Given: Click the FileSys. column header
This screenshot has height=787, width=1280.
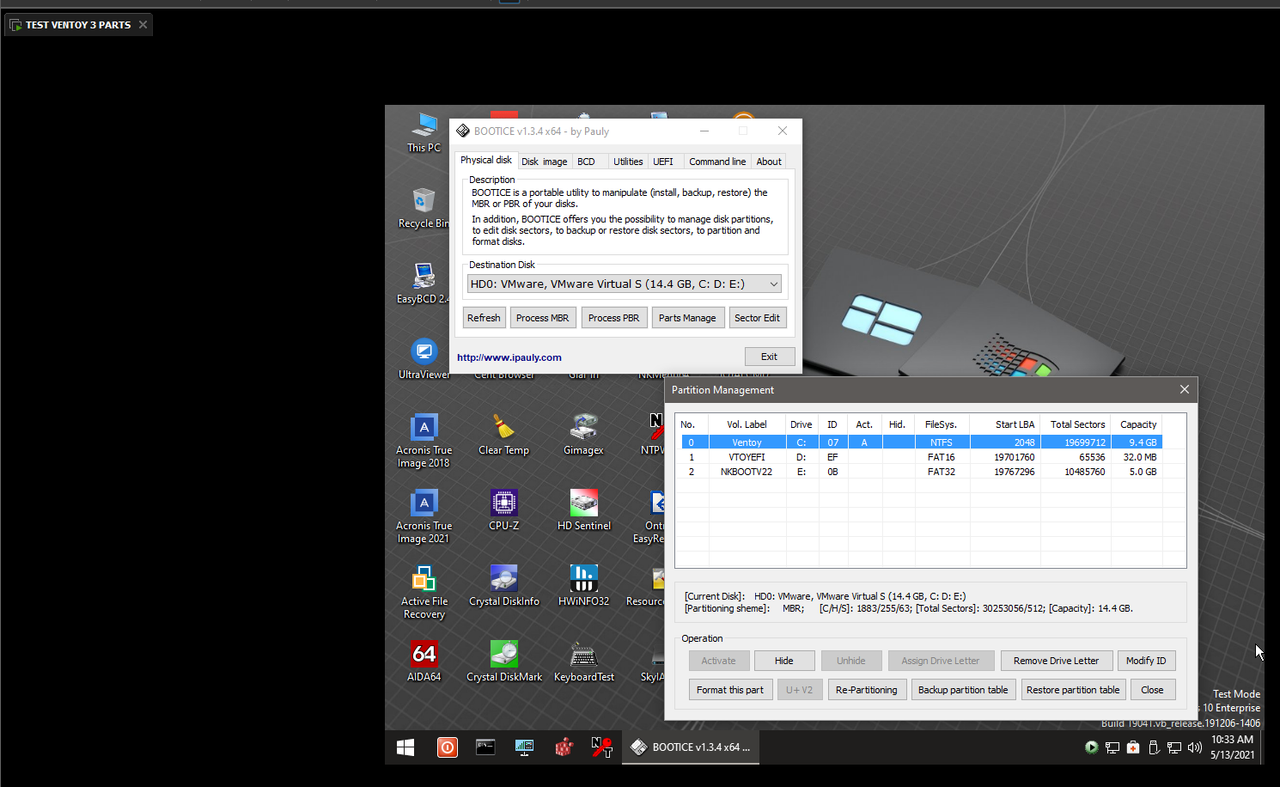Looking at the screenshot, I should tap(941, 424).
